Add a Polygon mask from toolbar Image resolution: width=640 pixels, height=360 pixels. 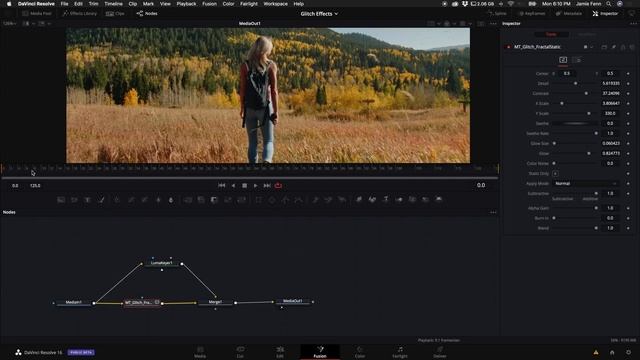pos(285,200)
